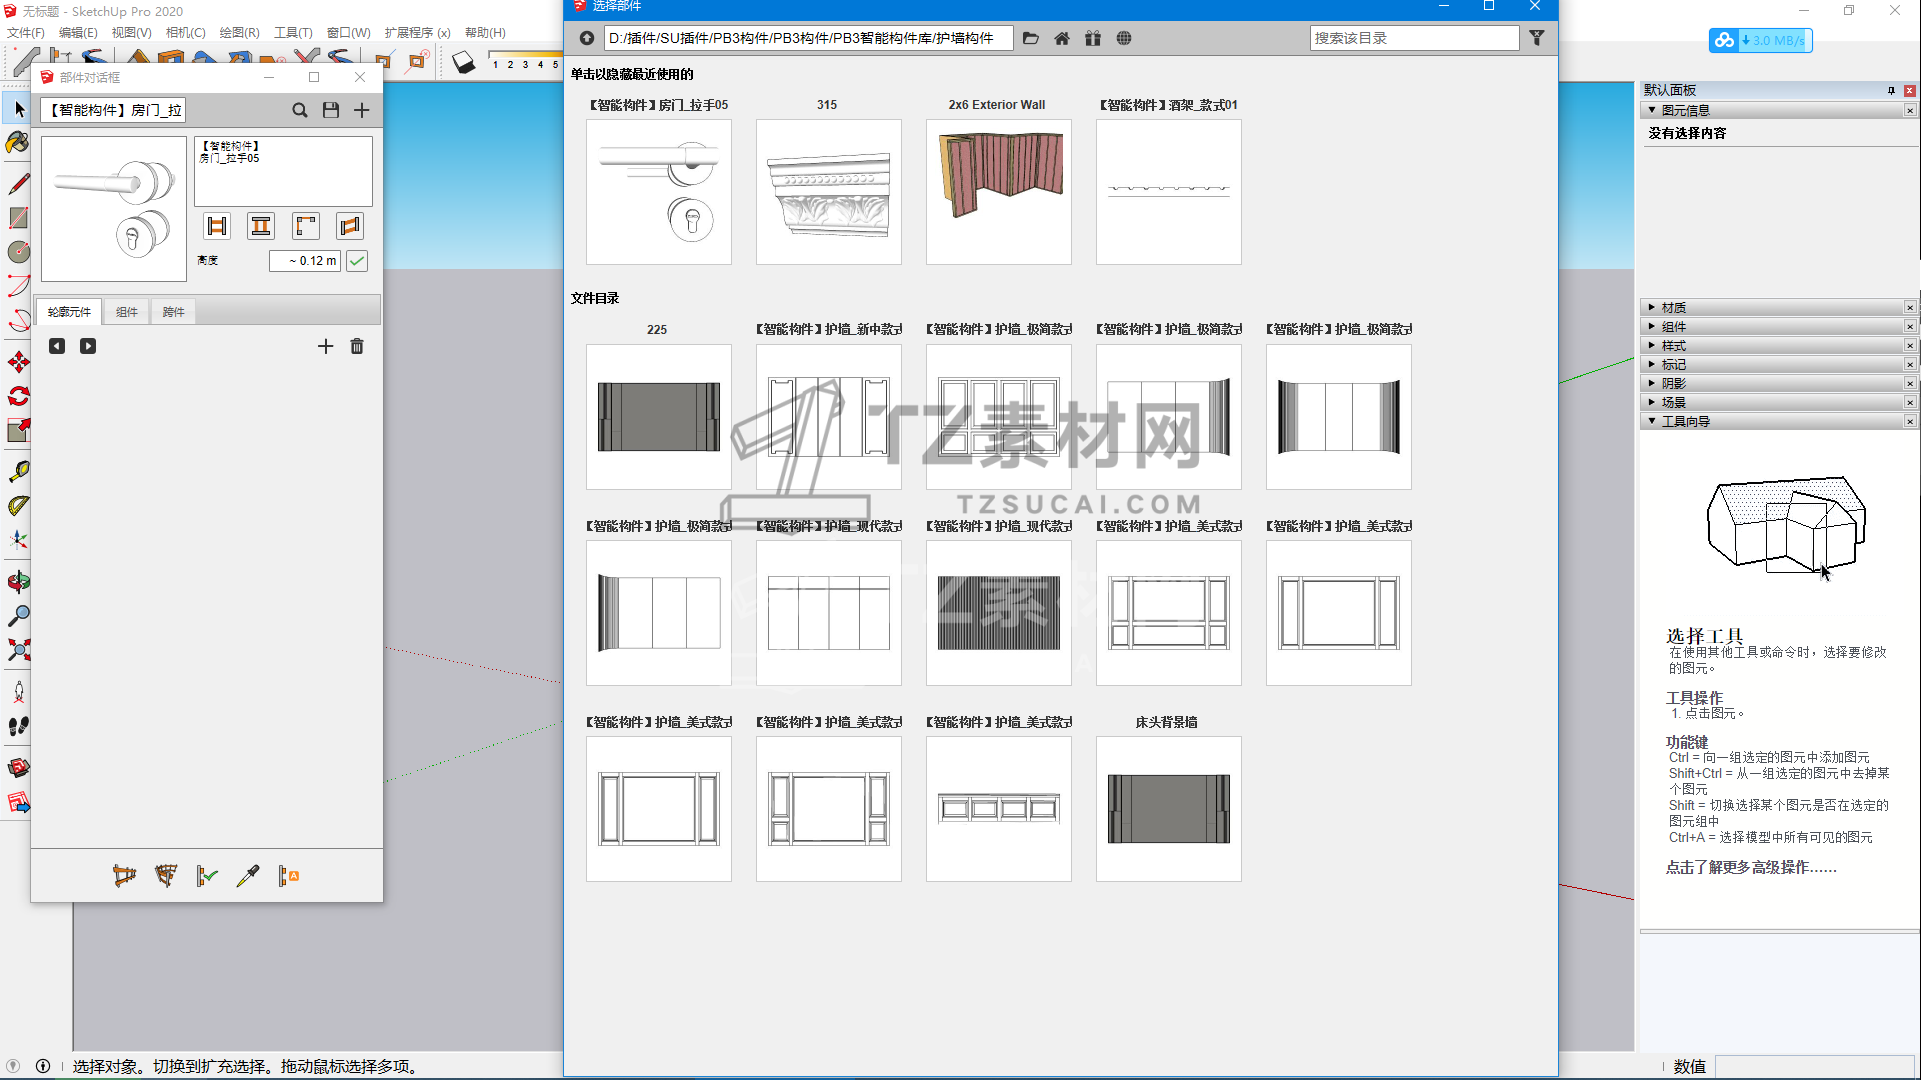This screenshot has height=1080, width=1921.
Task: Open the 扩展程序 menu
Action: click(x=417, y=33)
